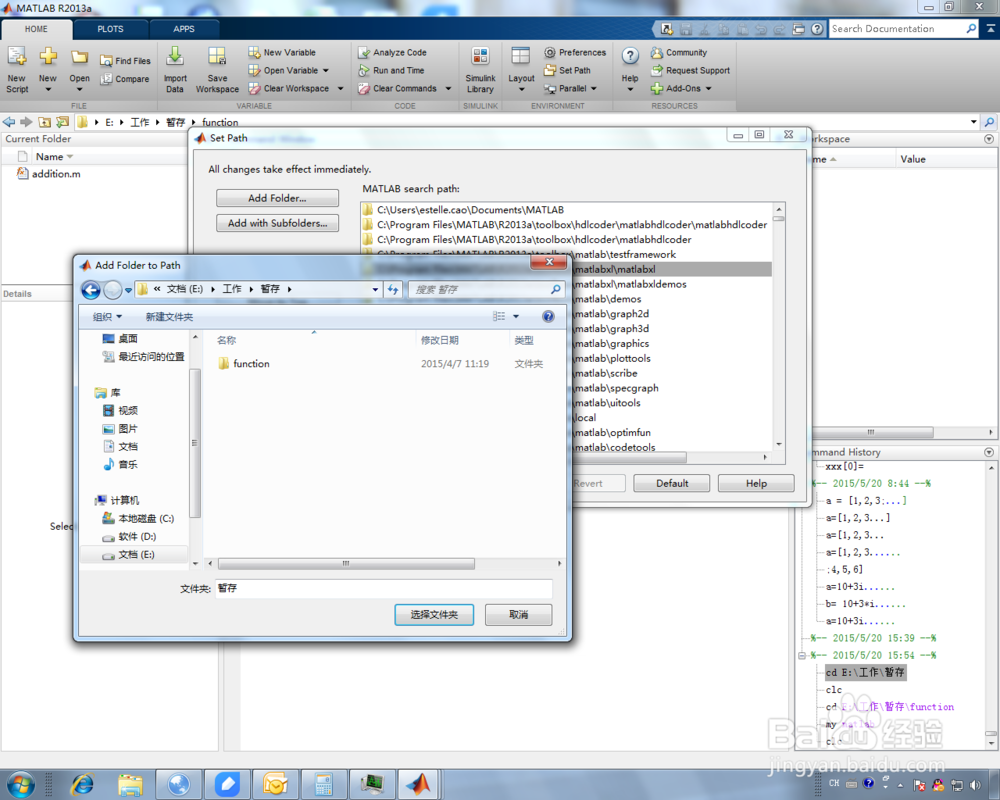The height and width of the screenshot is (800, 1000).
Task: Click the Help button in Set Path
Action: [x=756, y=484]
